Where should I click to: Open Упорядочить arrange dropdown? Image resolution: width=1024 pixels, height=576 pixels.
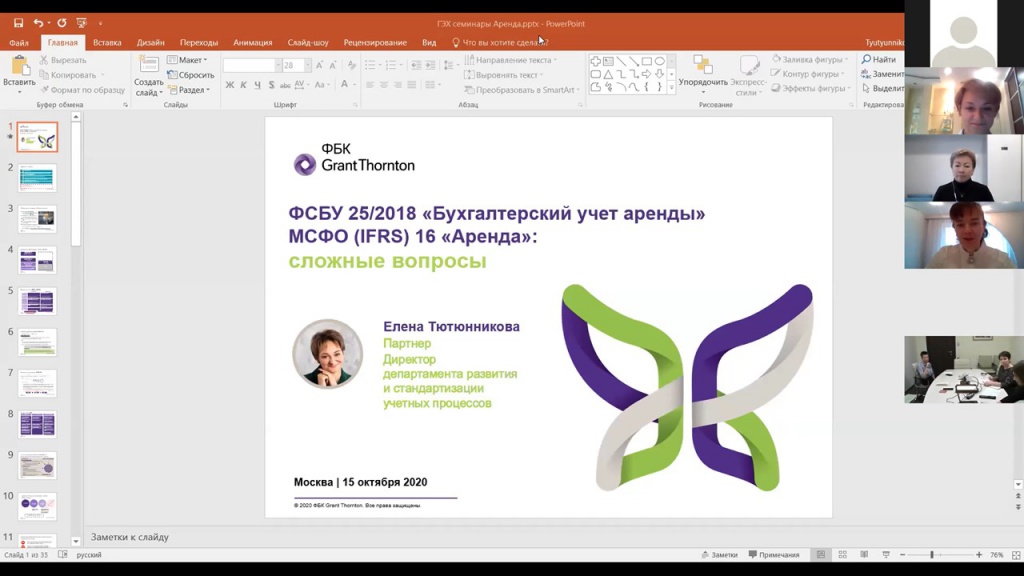[x=703, y=72]
